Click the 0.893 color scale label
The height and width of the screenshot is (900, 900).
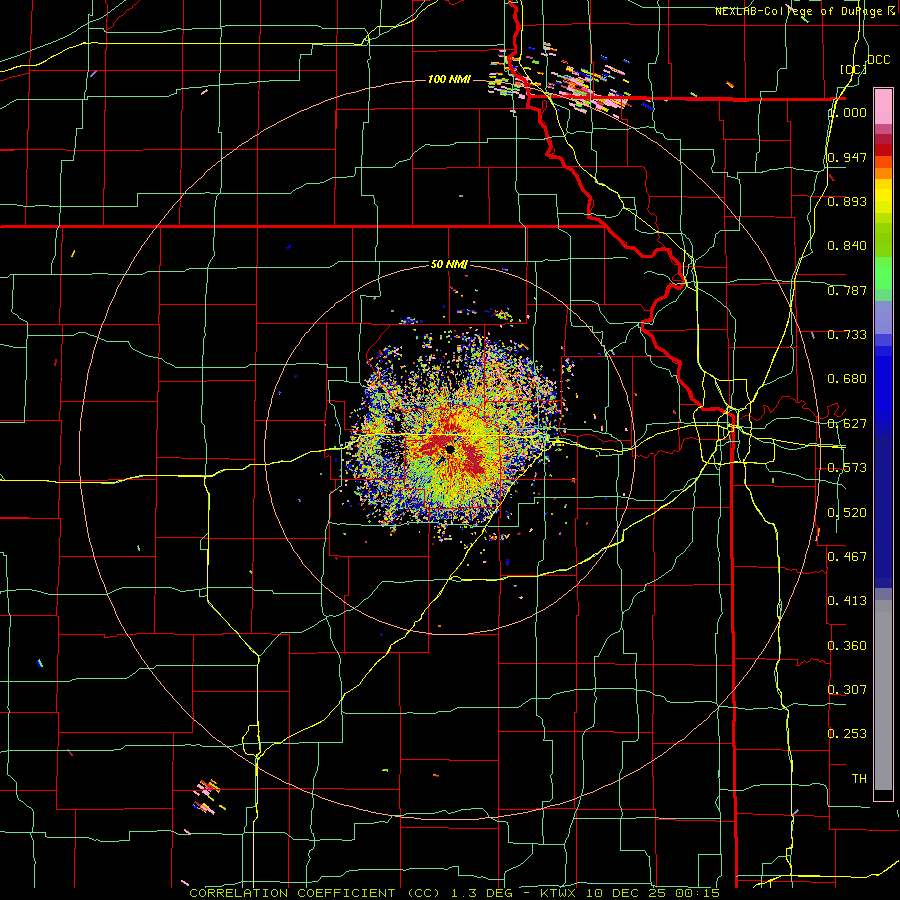[847, 201]
